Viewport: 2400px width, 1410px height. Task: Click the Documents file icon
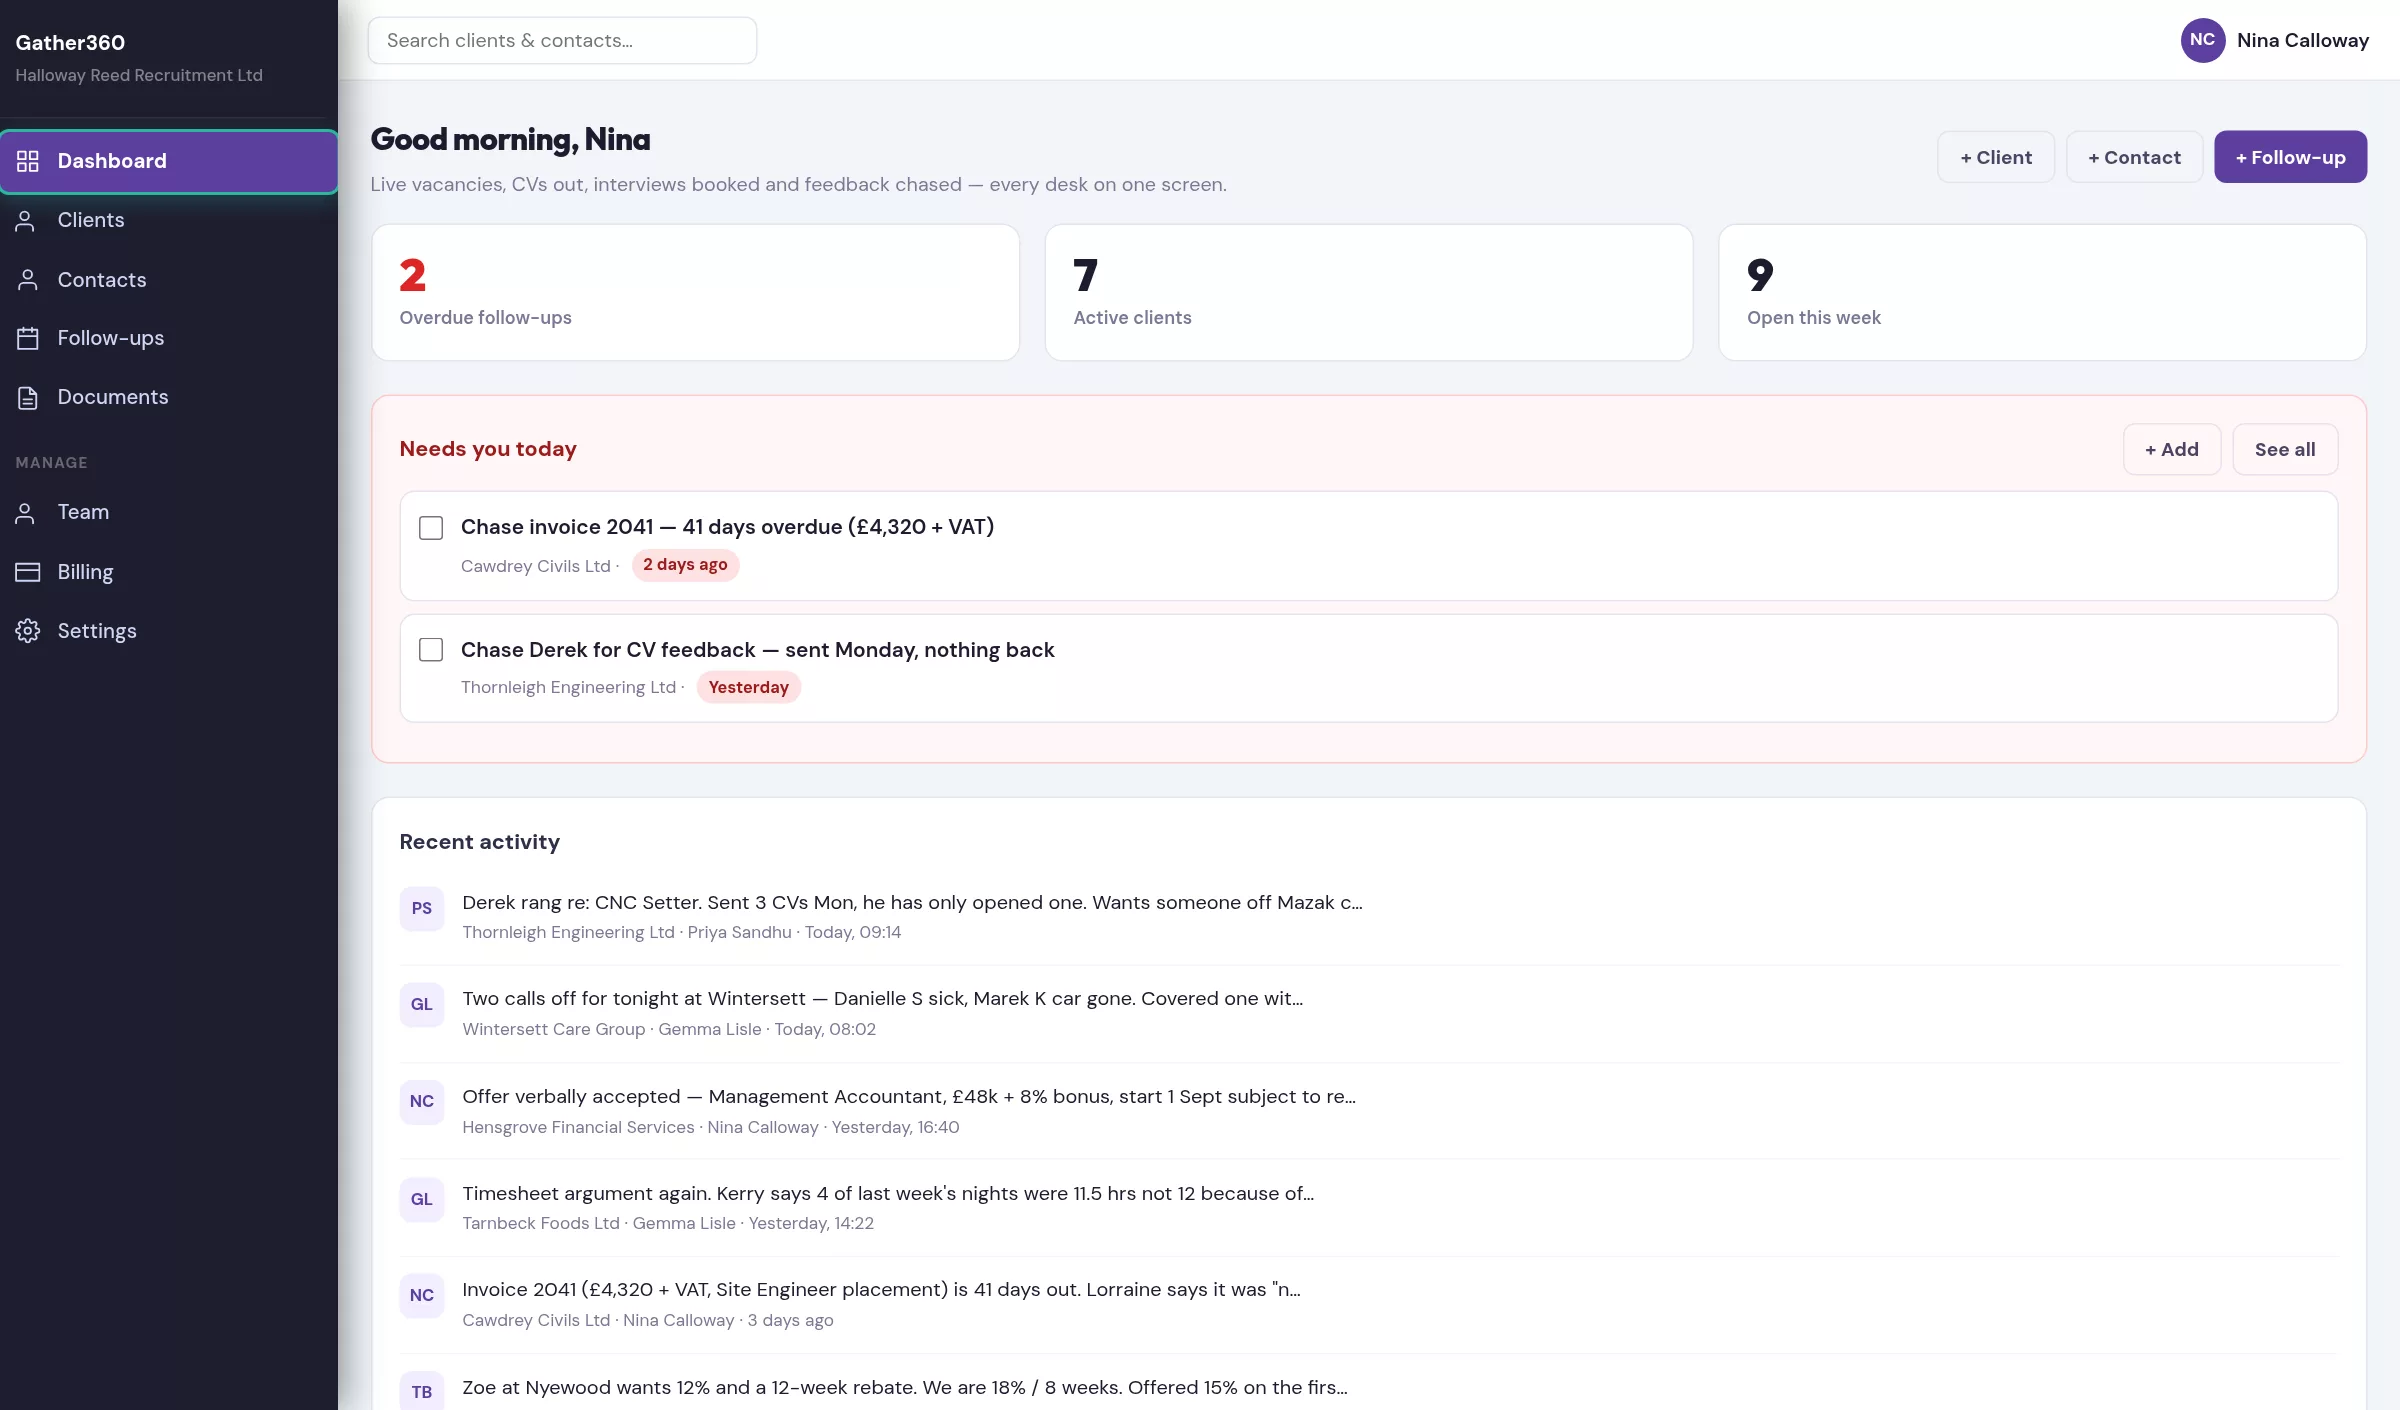pyautogui.click(x=28, y=398)
